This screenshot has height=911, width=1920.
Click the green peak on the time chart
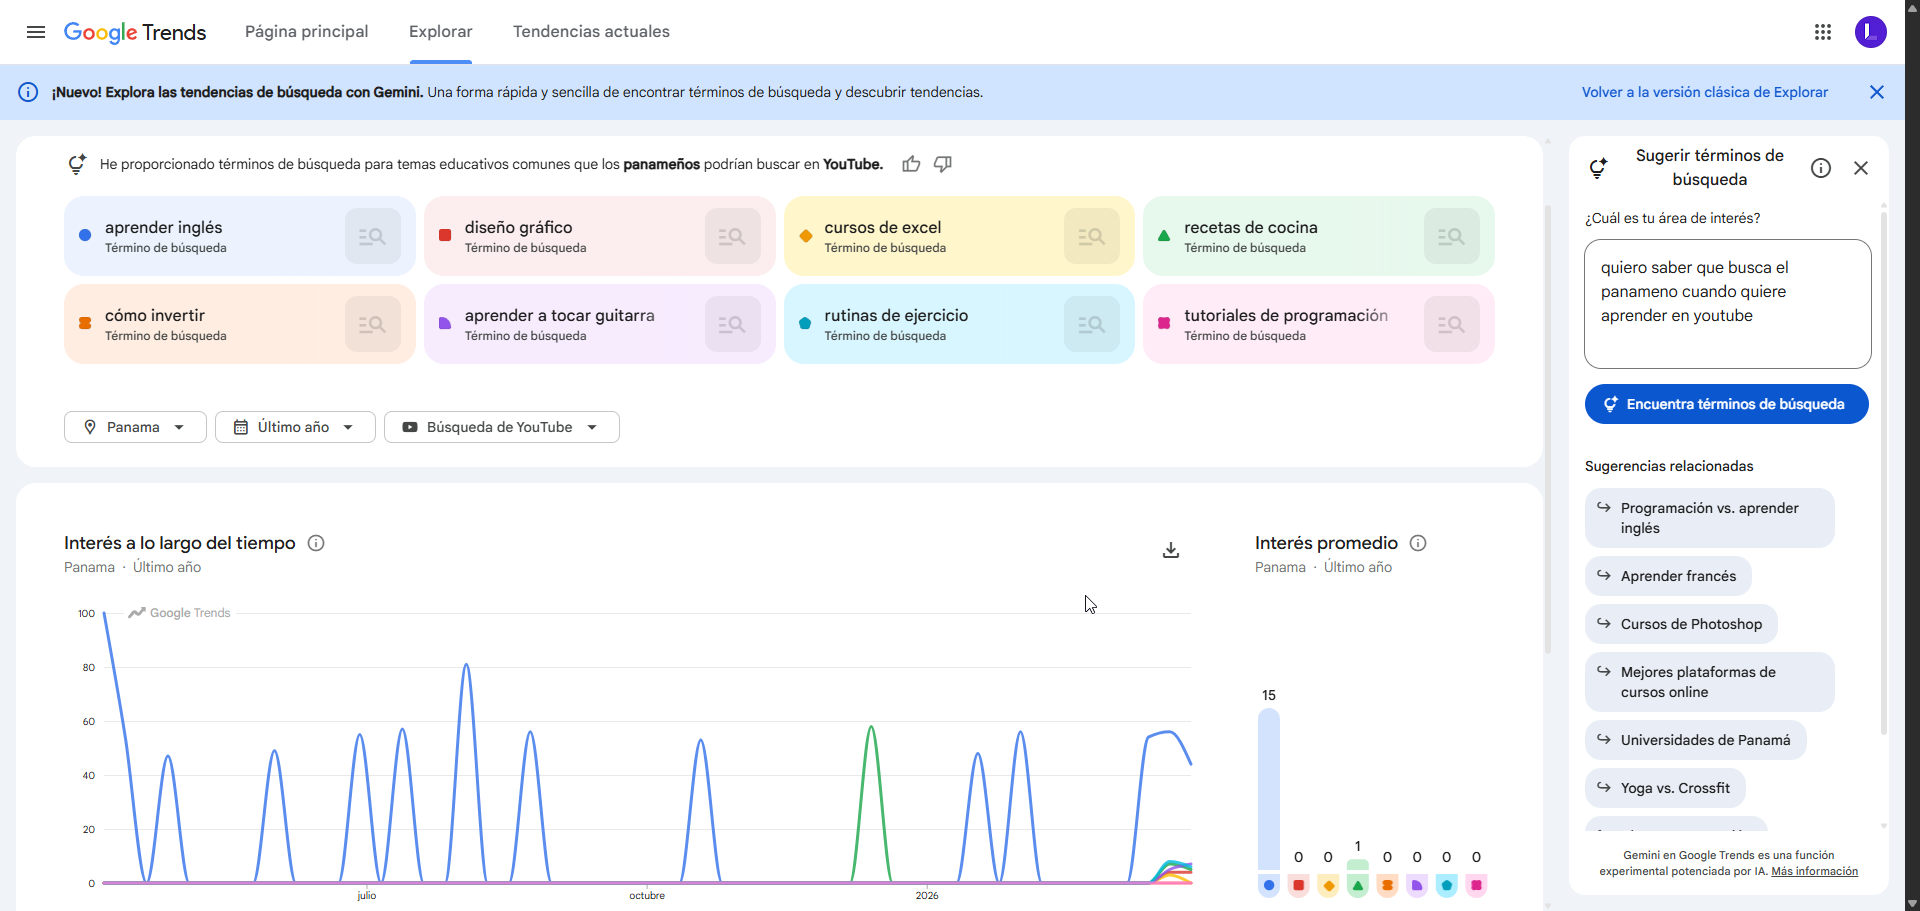[x=871, y=728]
